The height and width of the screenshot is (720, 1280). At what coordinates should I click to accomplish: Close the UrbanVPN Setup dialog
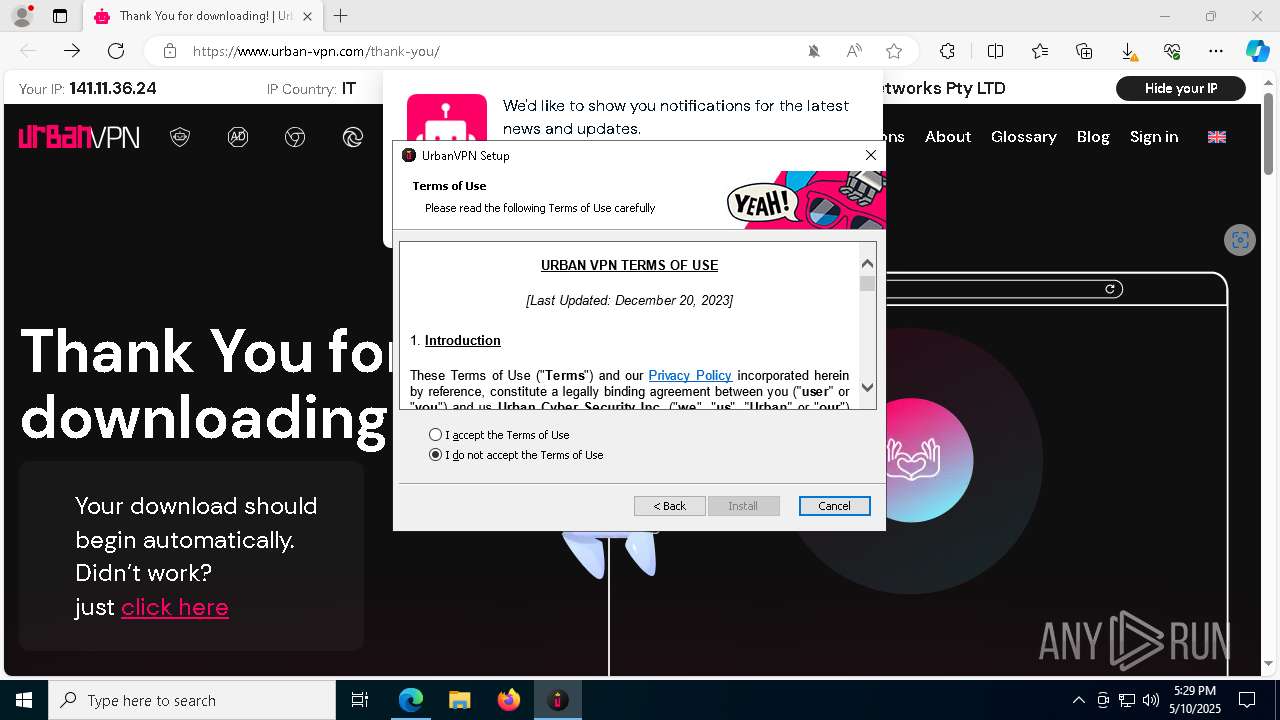871,155
